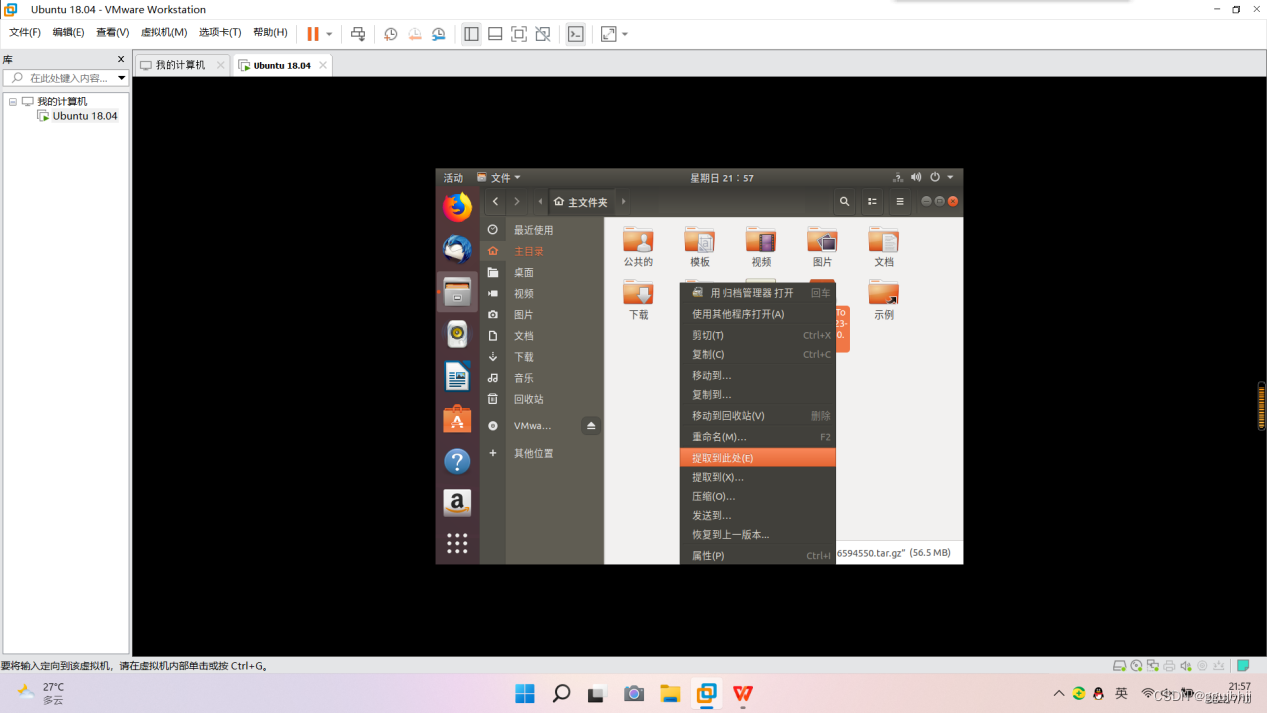Open the 示例 folder
The image size is (1267, 713).
pyautogui.click(x=884, y=301)
